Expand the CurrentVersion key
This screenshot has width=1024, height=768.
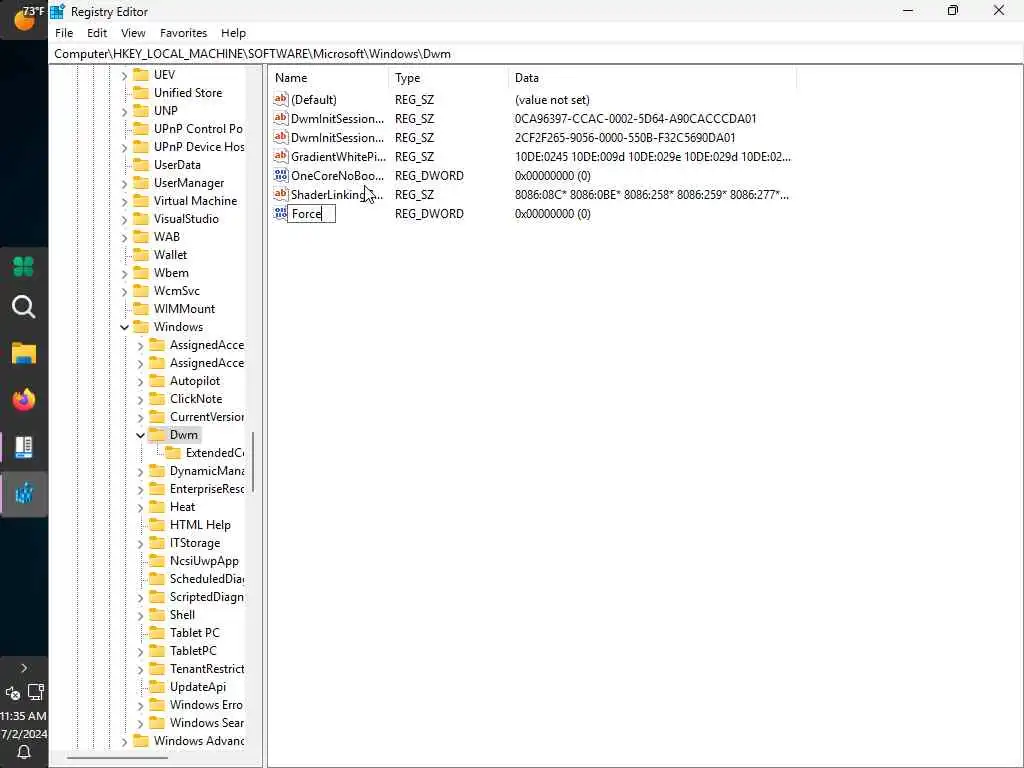pyautogui.click(x=140, y=417)
